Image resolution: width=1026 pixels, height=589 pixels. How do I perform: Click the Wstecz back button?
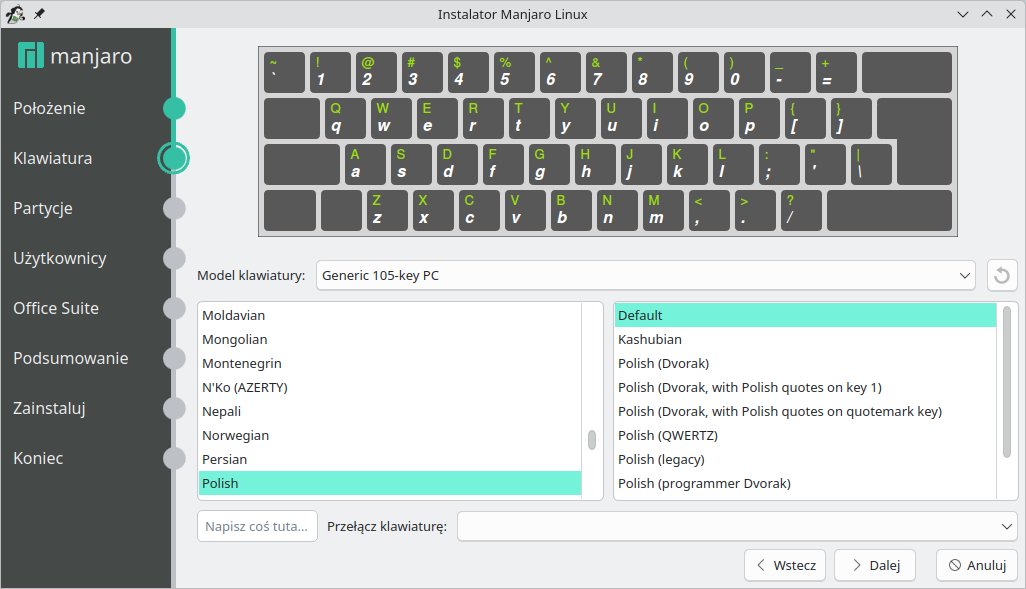coord(785,565)
